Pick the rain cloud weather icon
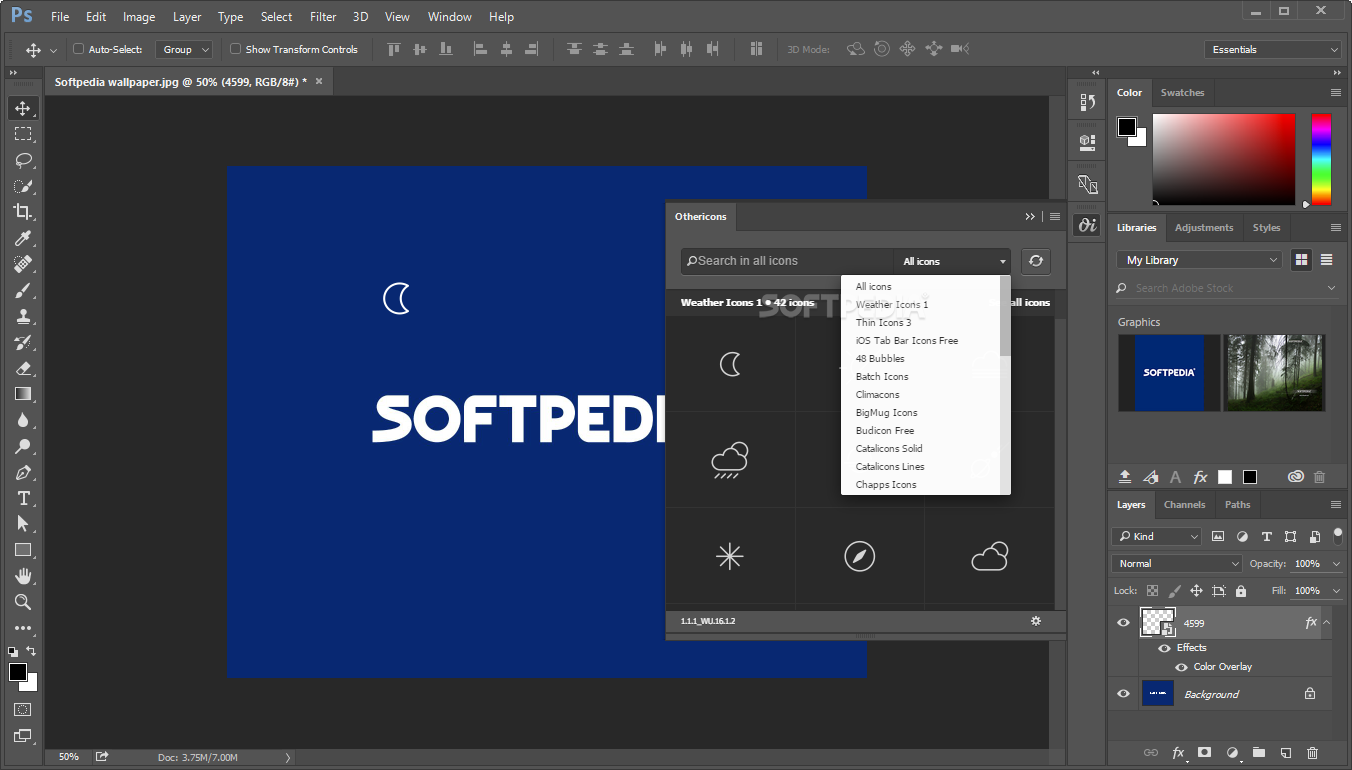 click(x=730, y=461)
